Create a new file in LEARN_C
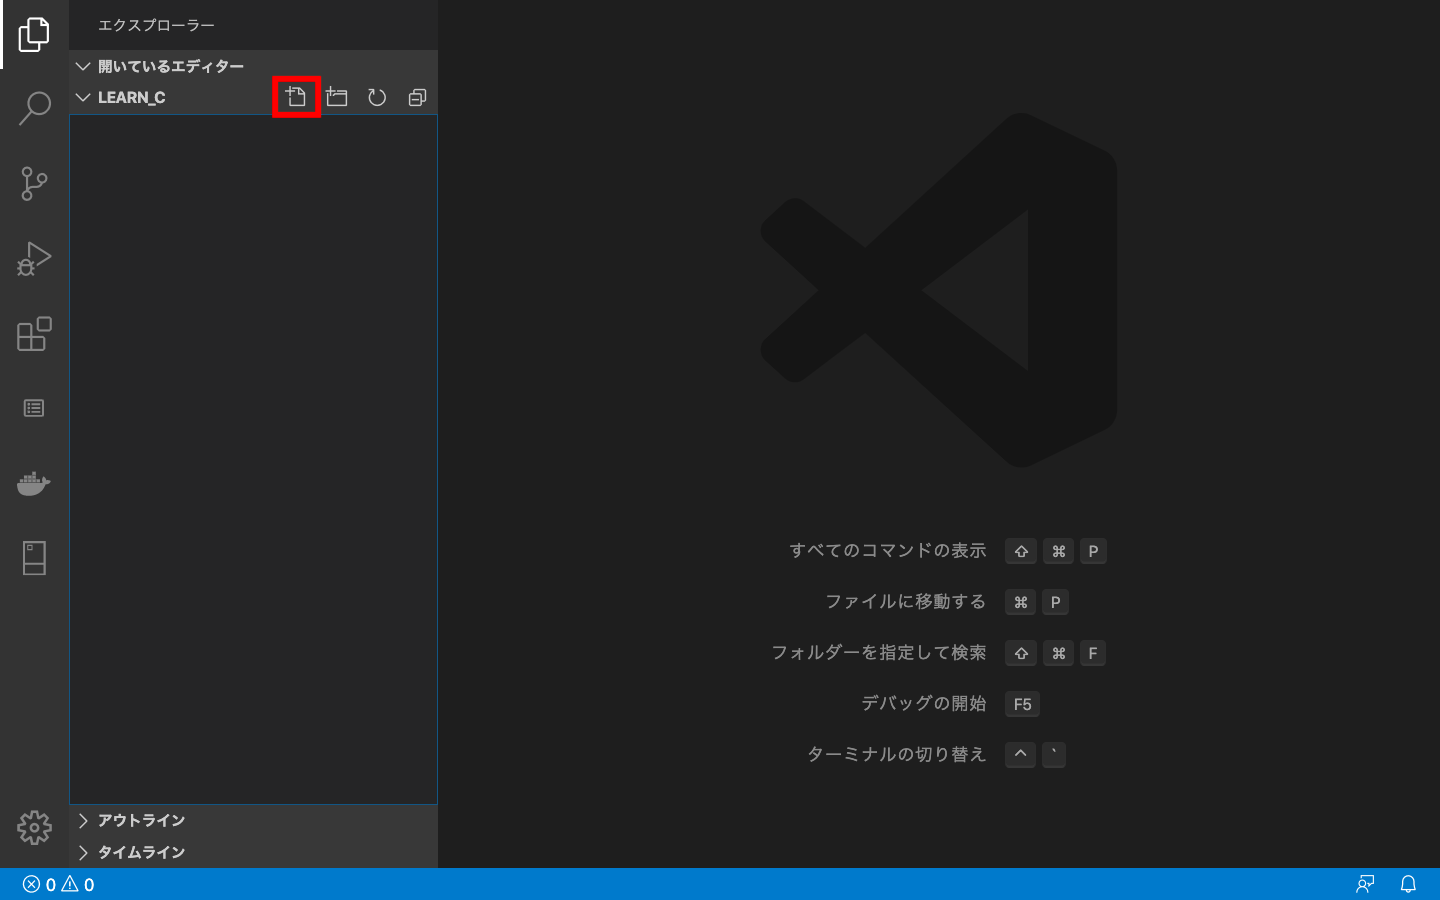Viewport: 1440px width, 900px height. tap(296, 97)
